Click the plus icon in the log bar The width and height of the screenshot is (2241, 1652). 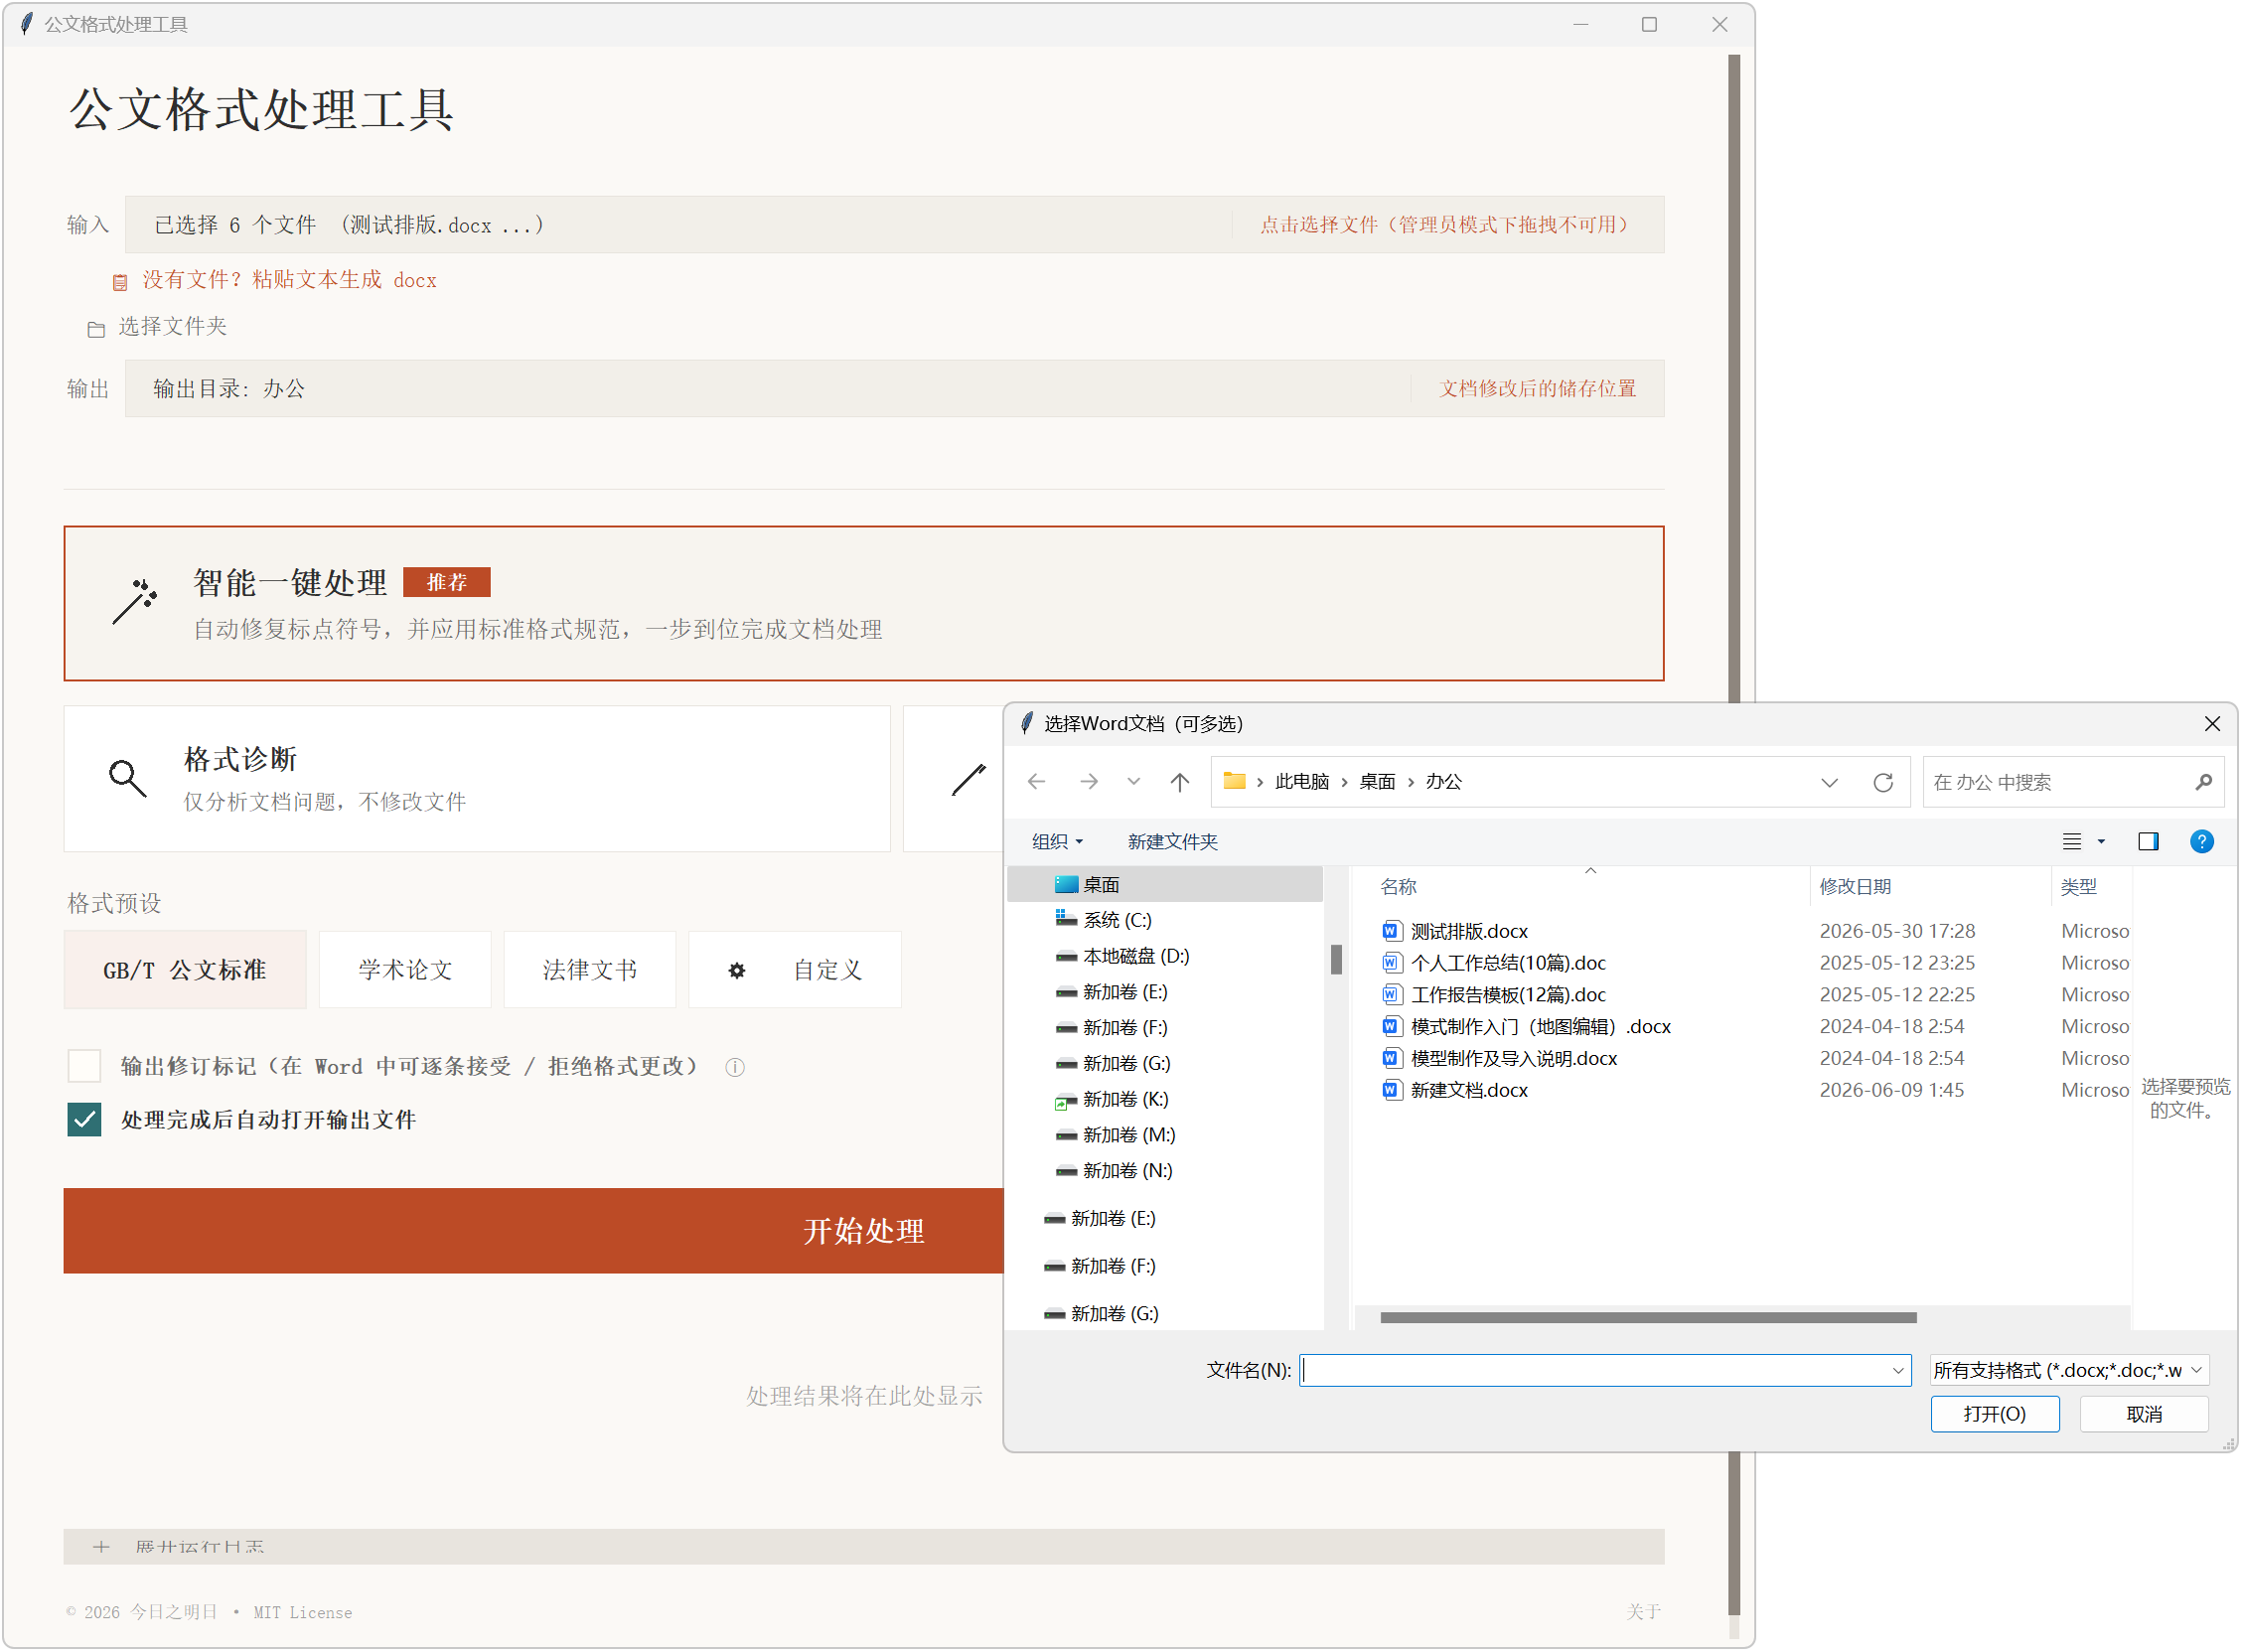tap(101, 1547)
